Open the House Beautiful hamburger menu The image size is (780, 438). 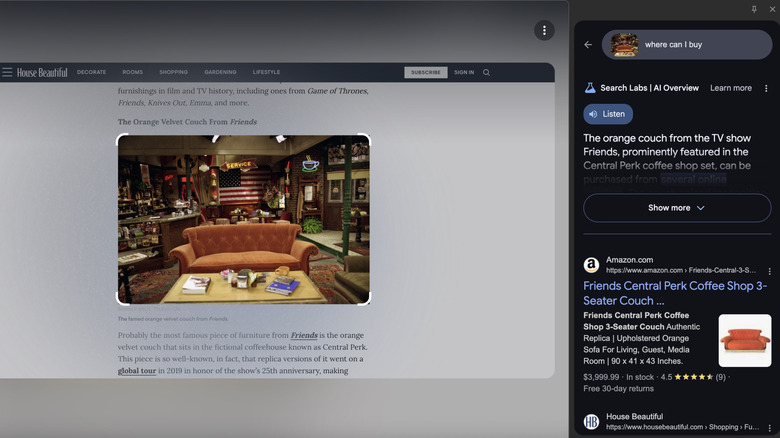pos(7,72)
